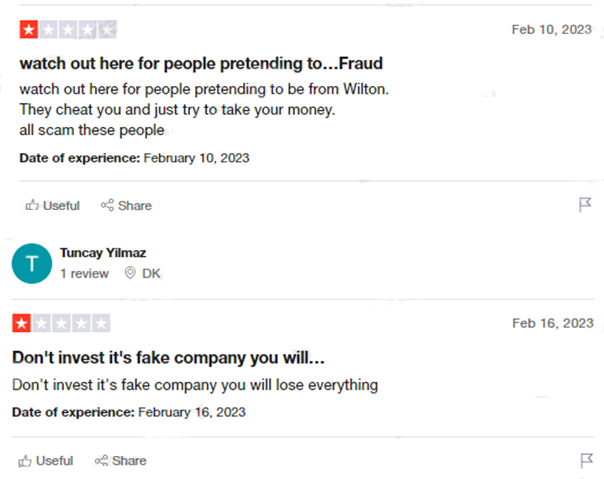Click the Feb 10, 2023 date stamp
Image resolution: width=604 pixels, height=479 pixels.
(552, 30)
